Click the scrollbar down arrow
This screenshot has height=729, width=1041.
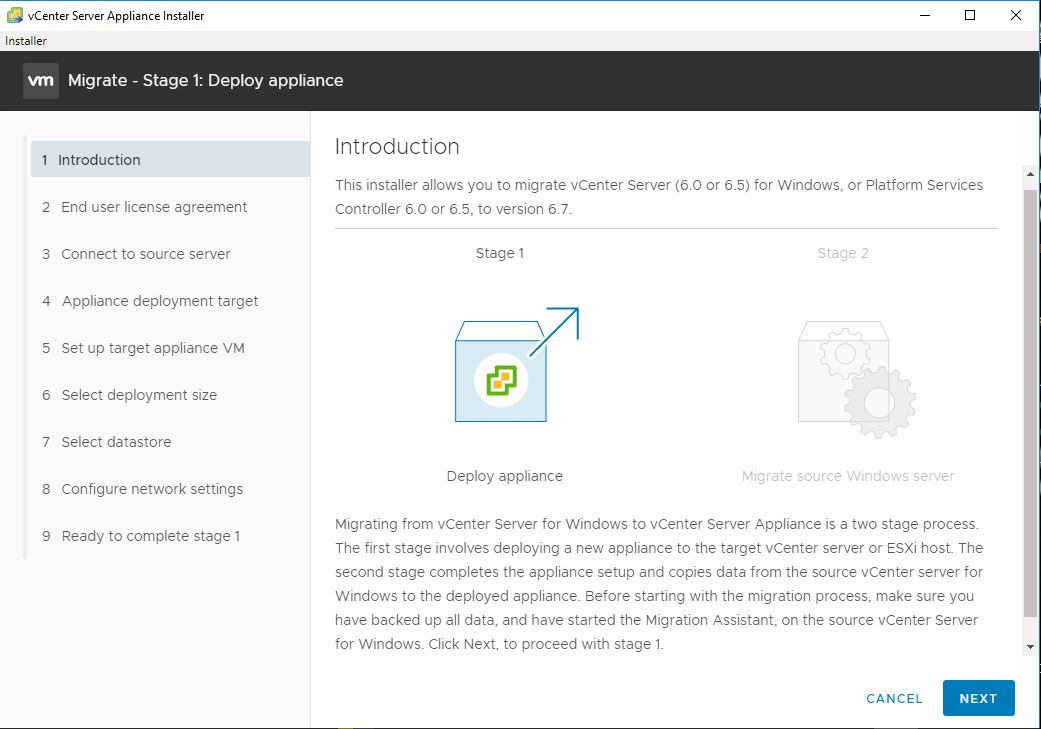1030,647
